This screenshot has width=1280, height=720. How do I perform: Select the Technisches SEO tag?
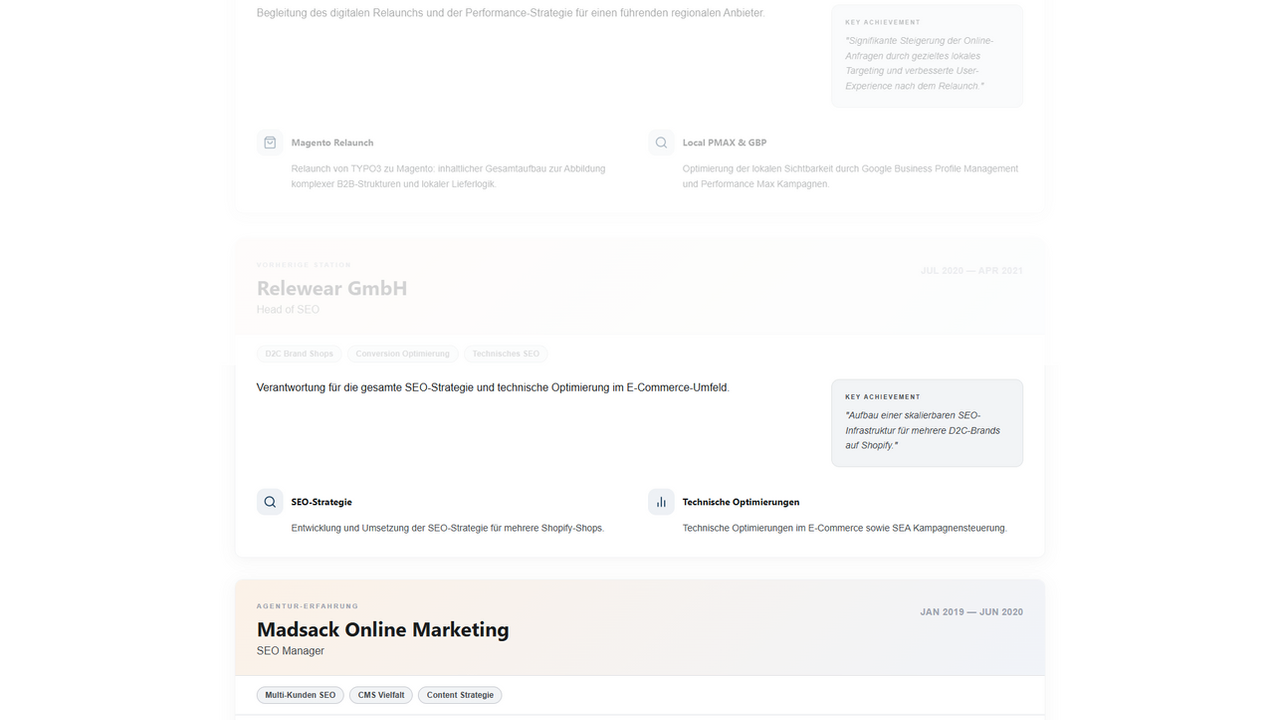coord(506,354)
